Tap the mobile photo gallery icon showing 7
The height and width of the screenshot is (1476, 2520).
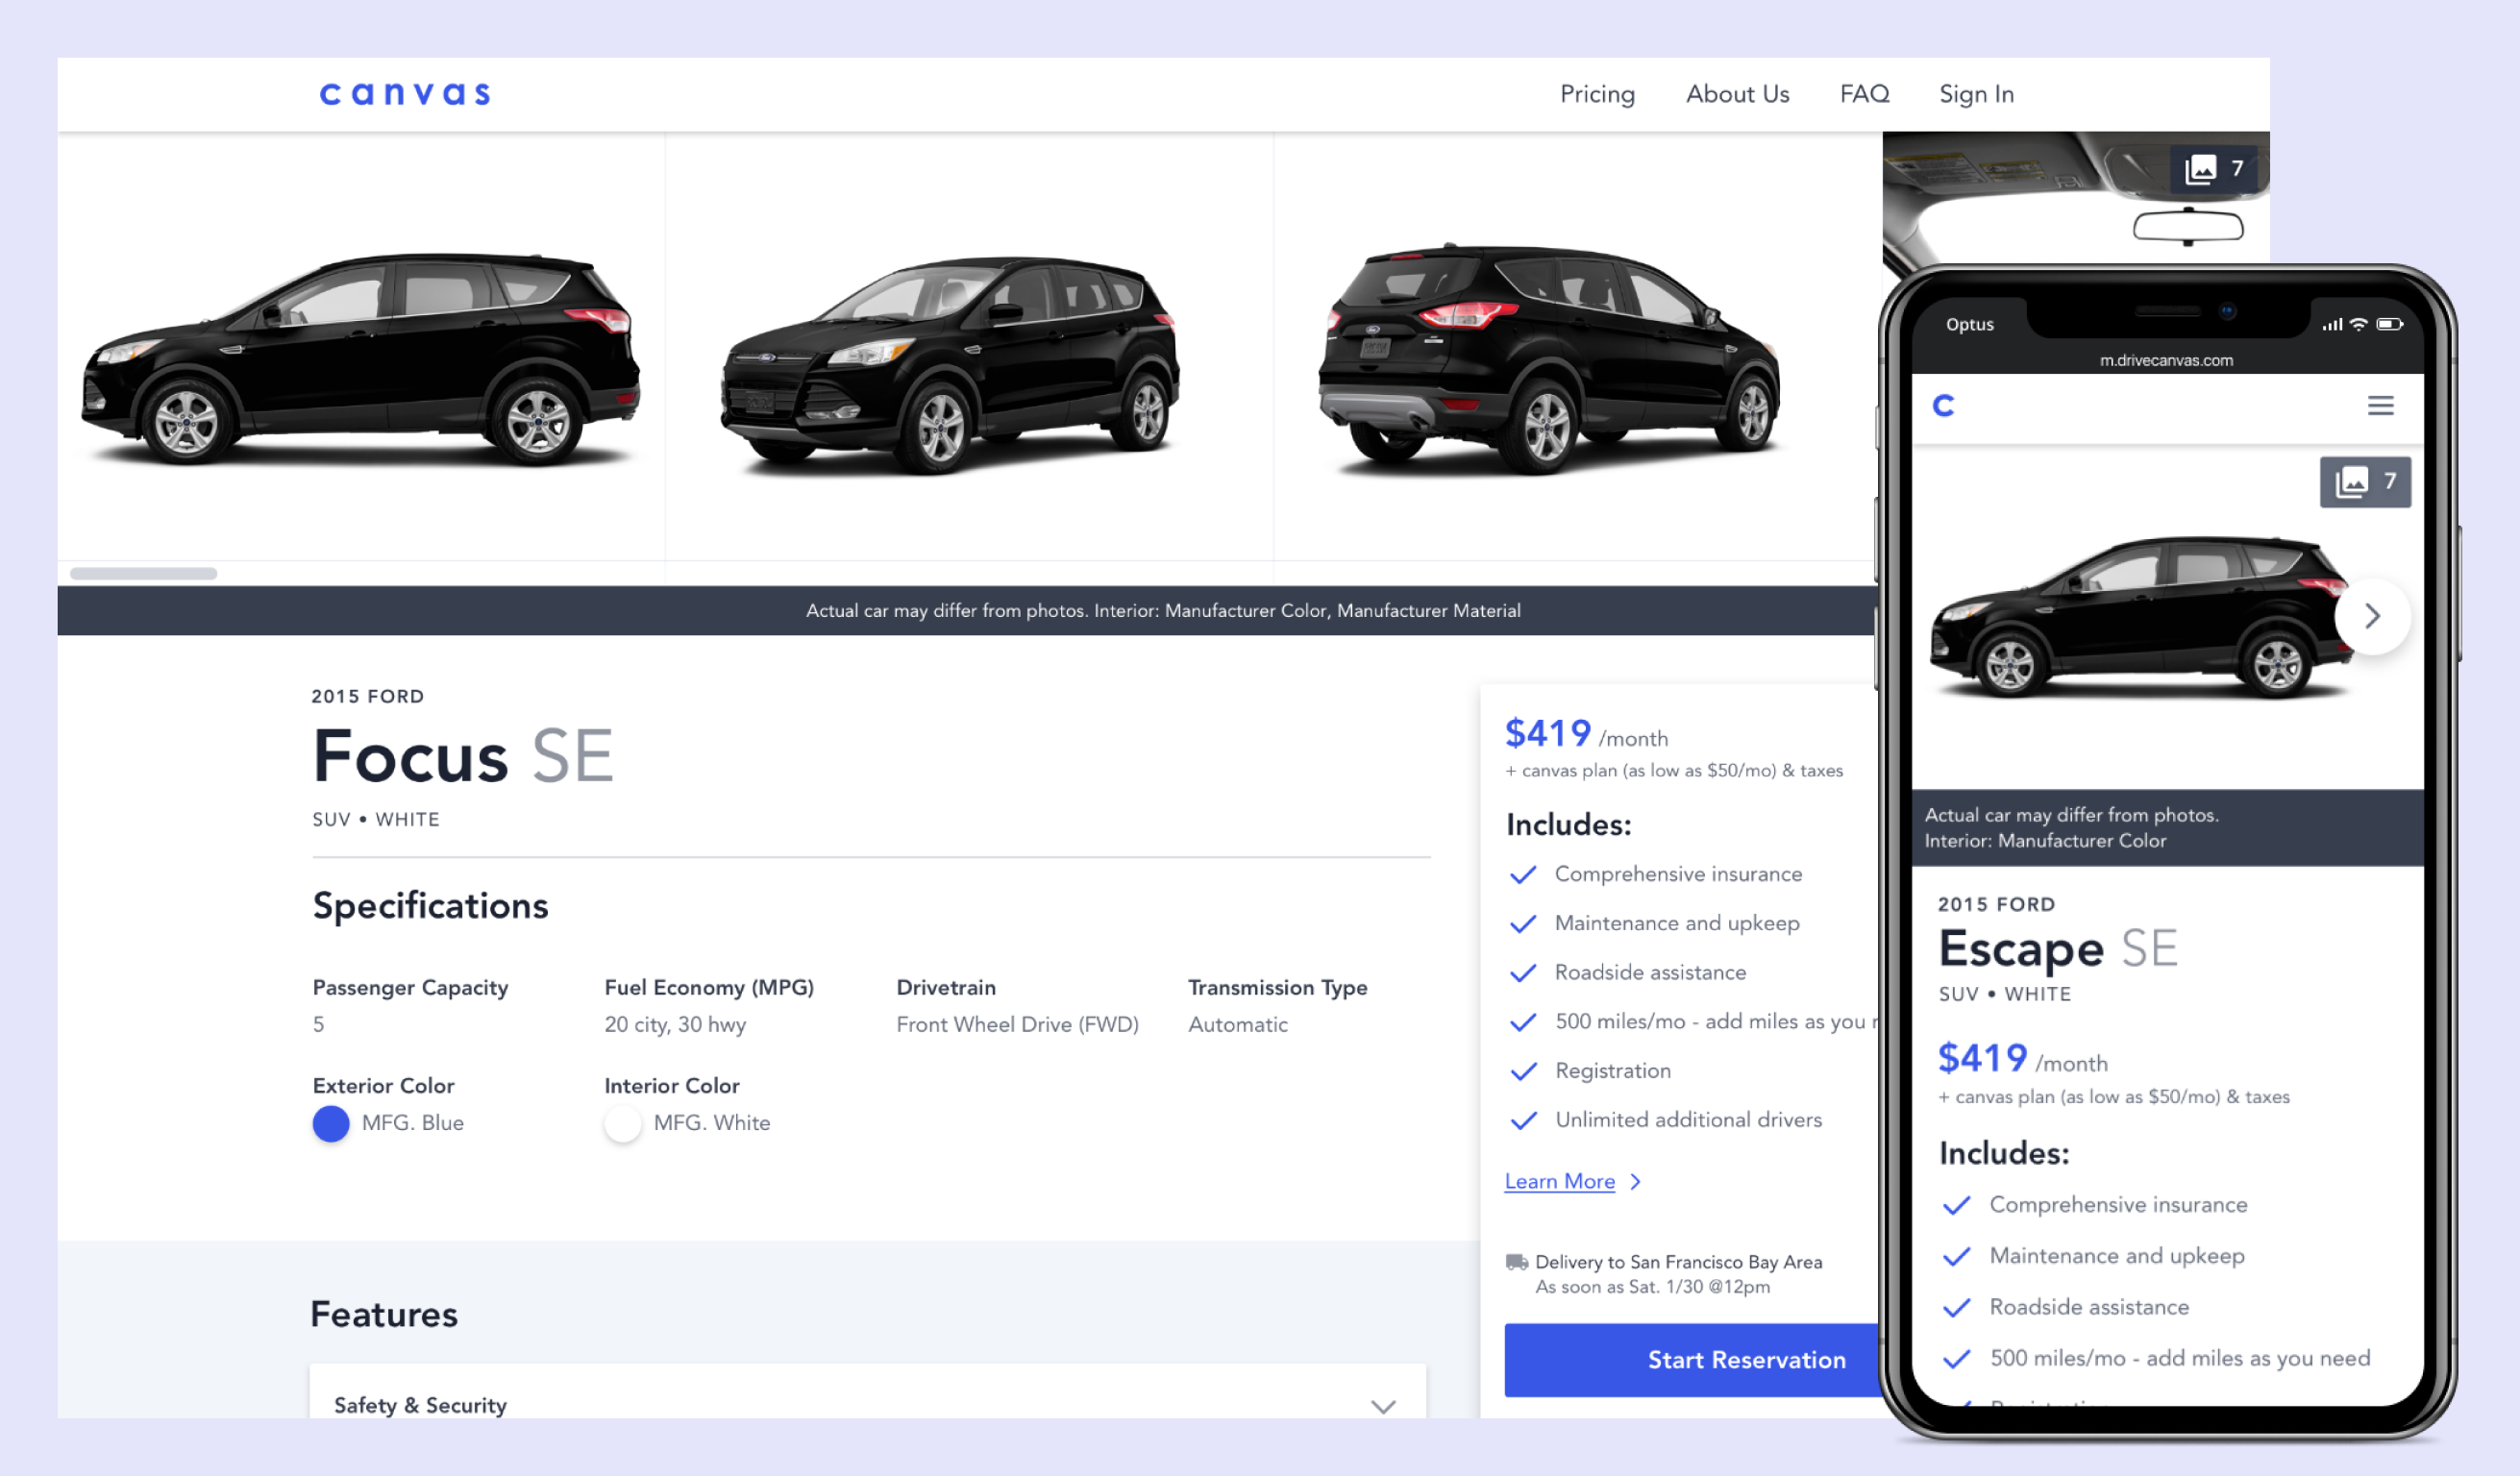[2364, 482]
